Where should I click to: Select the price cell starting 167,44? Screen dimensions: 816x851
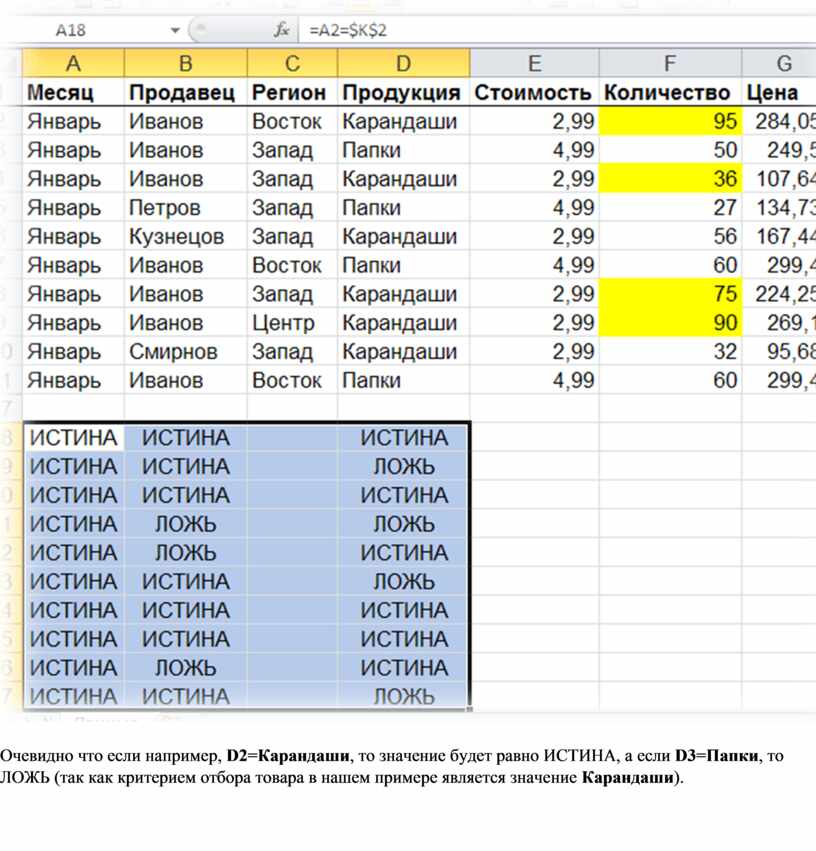pyautogui.click(x=779, y=236)
